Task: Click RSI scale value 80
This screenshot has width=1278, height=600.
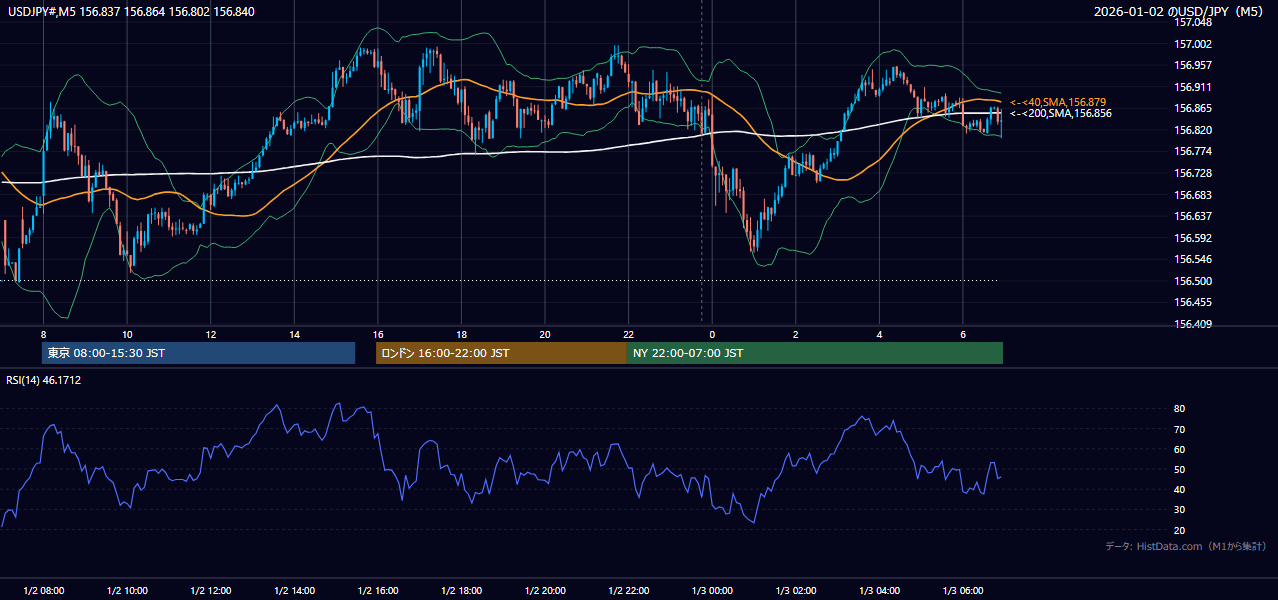Action: tap(1180, 409)
